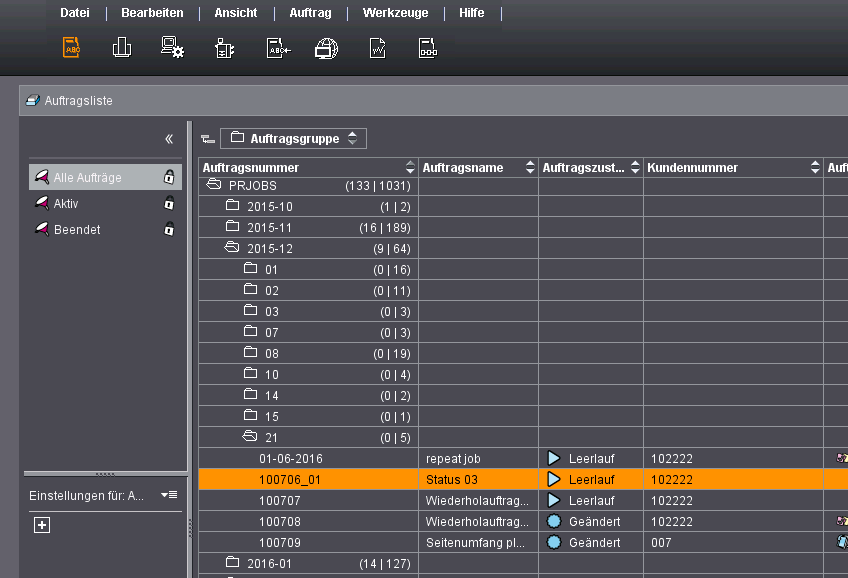Click the ABC document arrow toolbar icon

(x=279, y=48)
